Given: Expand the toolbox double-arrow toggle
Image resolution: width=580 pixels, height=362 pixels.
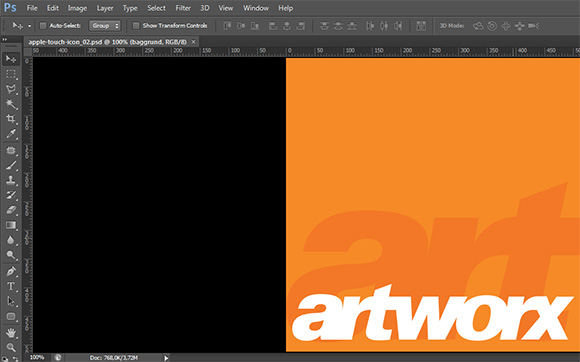Looking at the screenshot, I should point(4,40).
